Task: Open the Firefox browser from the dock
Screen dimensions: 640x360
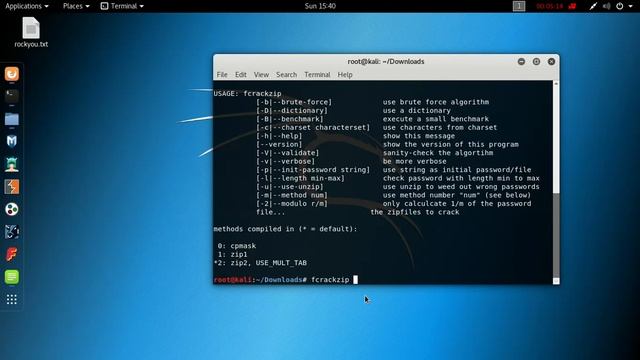Action: pos(12,74)
